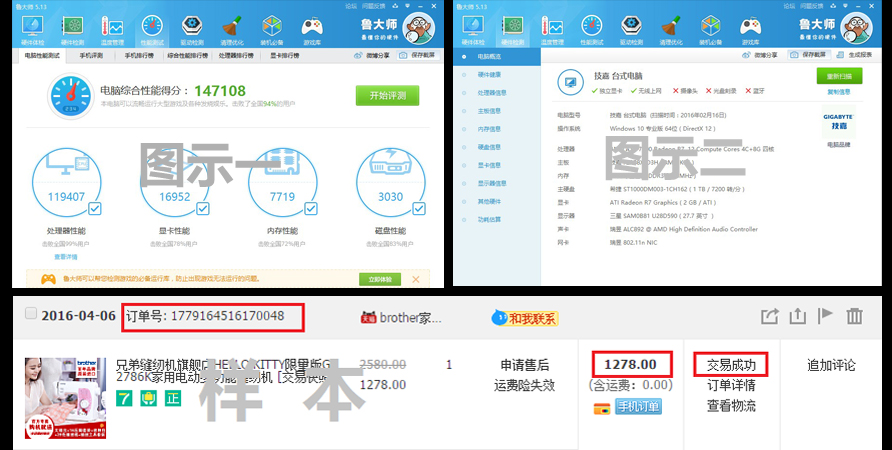The image size is (892, 450).
Task: Tick the checkbox beside order date 2016-04-06
Action: point(31,313)
